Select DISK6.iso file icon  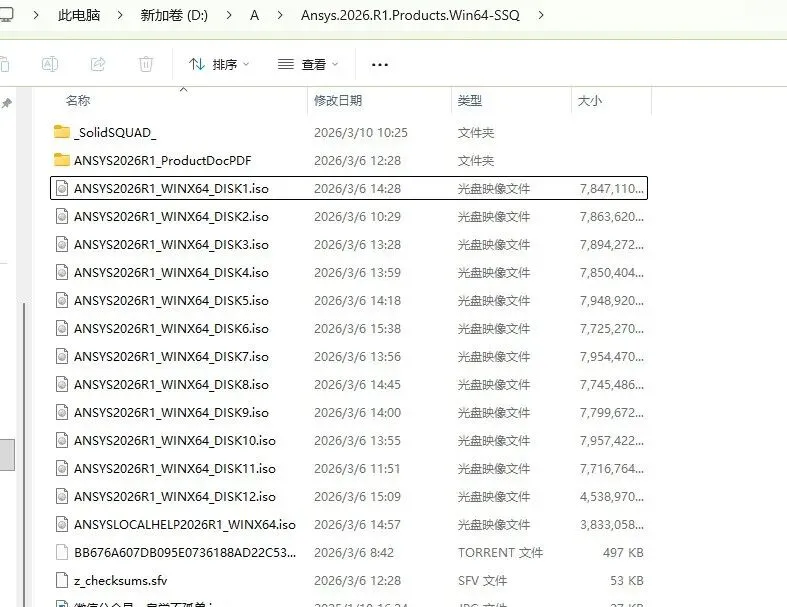(x=62, y=328)
